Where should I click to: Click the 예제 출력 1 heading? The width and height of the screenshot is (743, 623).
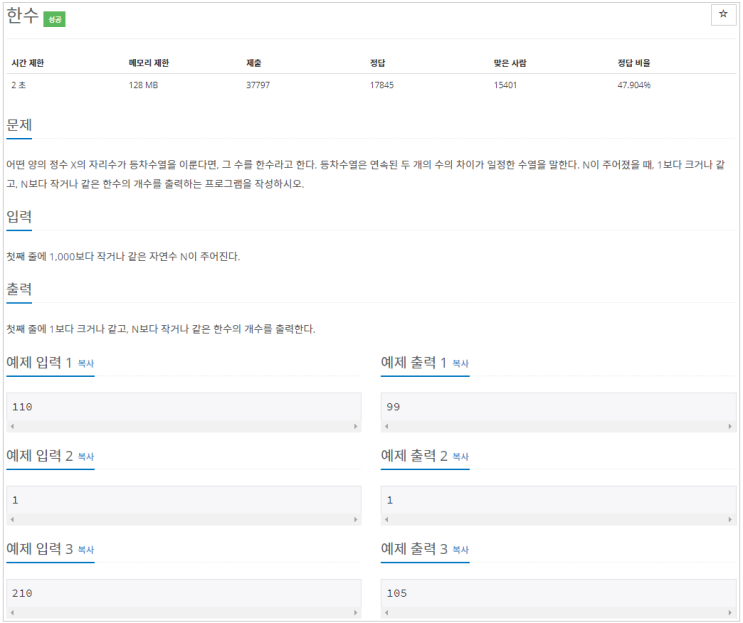click(414, 363)
